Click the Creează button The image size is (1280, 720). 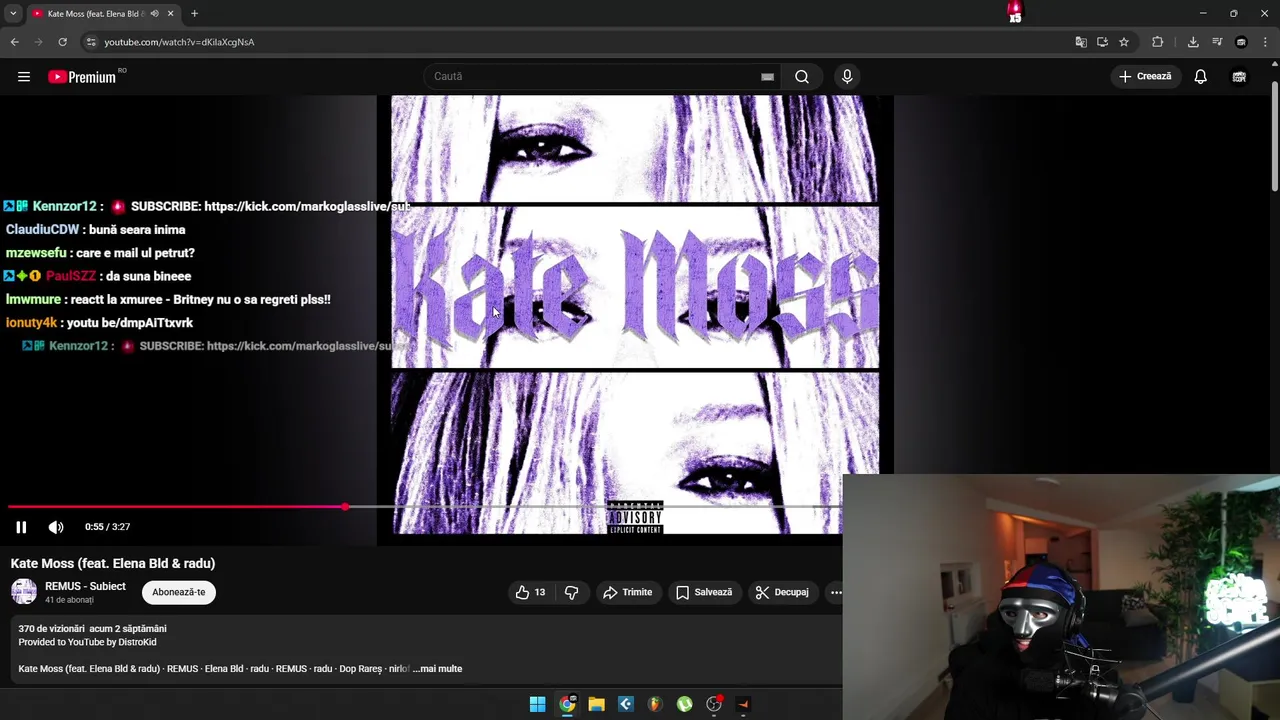click(x=1145, y=77)
